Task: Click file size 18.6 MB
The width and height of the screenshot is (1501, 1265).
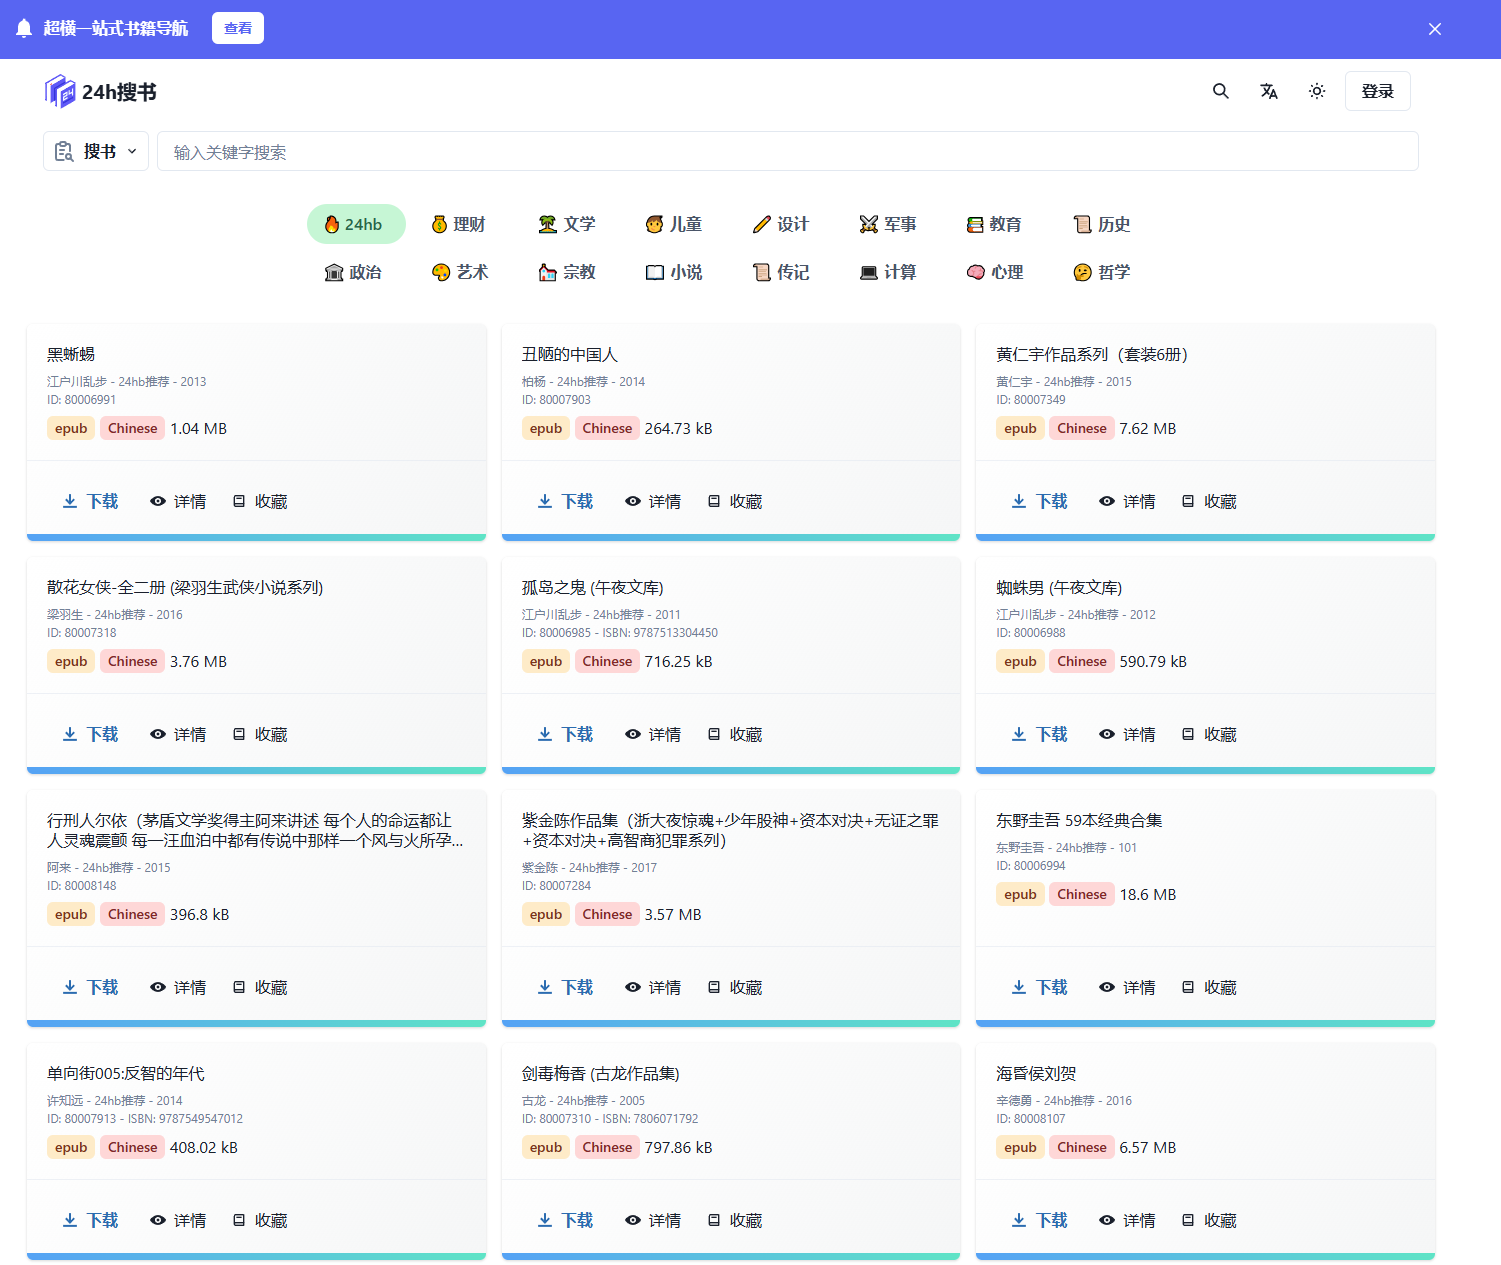Action: [x=1148, y=894]
